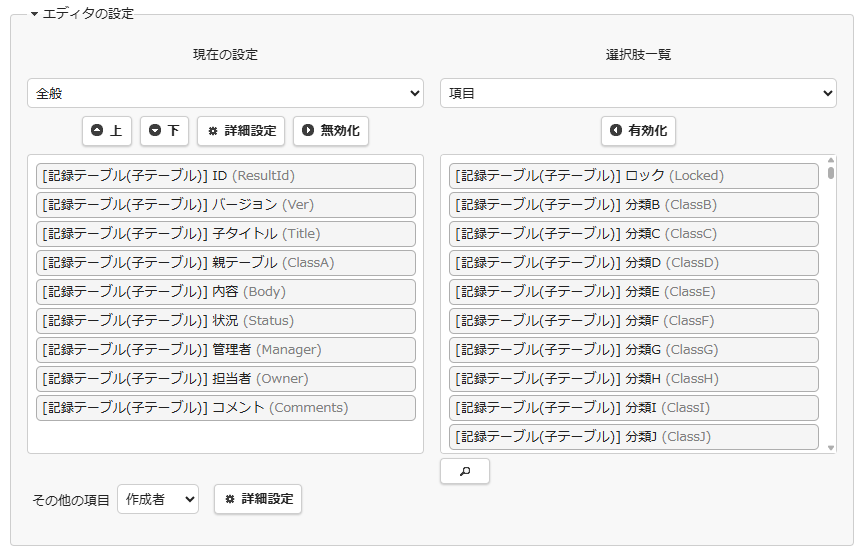Image resolution: width=862 pixels, height=548 pixels.
Task: Select the 担当者 (Owner) item
Action: [x=226, y=379]
